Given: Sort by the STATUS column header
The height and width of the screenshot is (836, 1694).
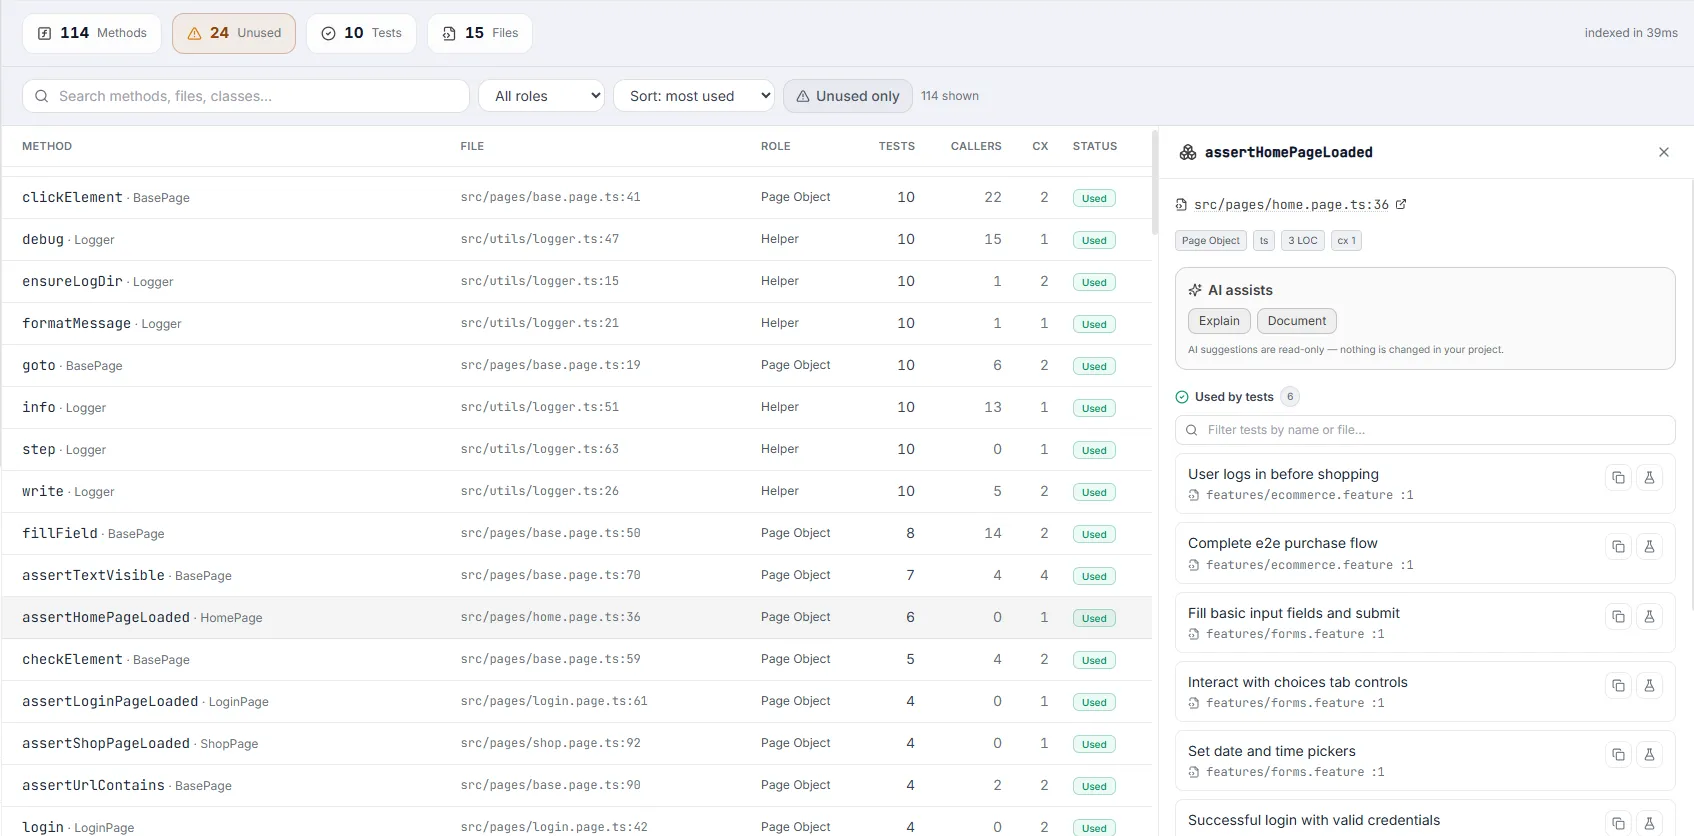Looking at the screenshot, I should point(1095,146).
